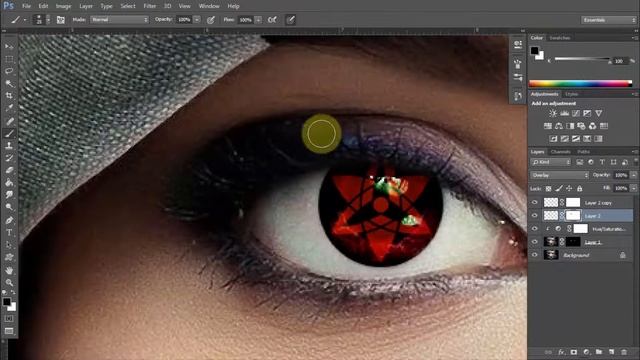Select the Smudge tool
640x360 pixels.
pos(9,195)
